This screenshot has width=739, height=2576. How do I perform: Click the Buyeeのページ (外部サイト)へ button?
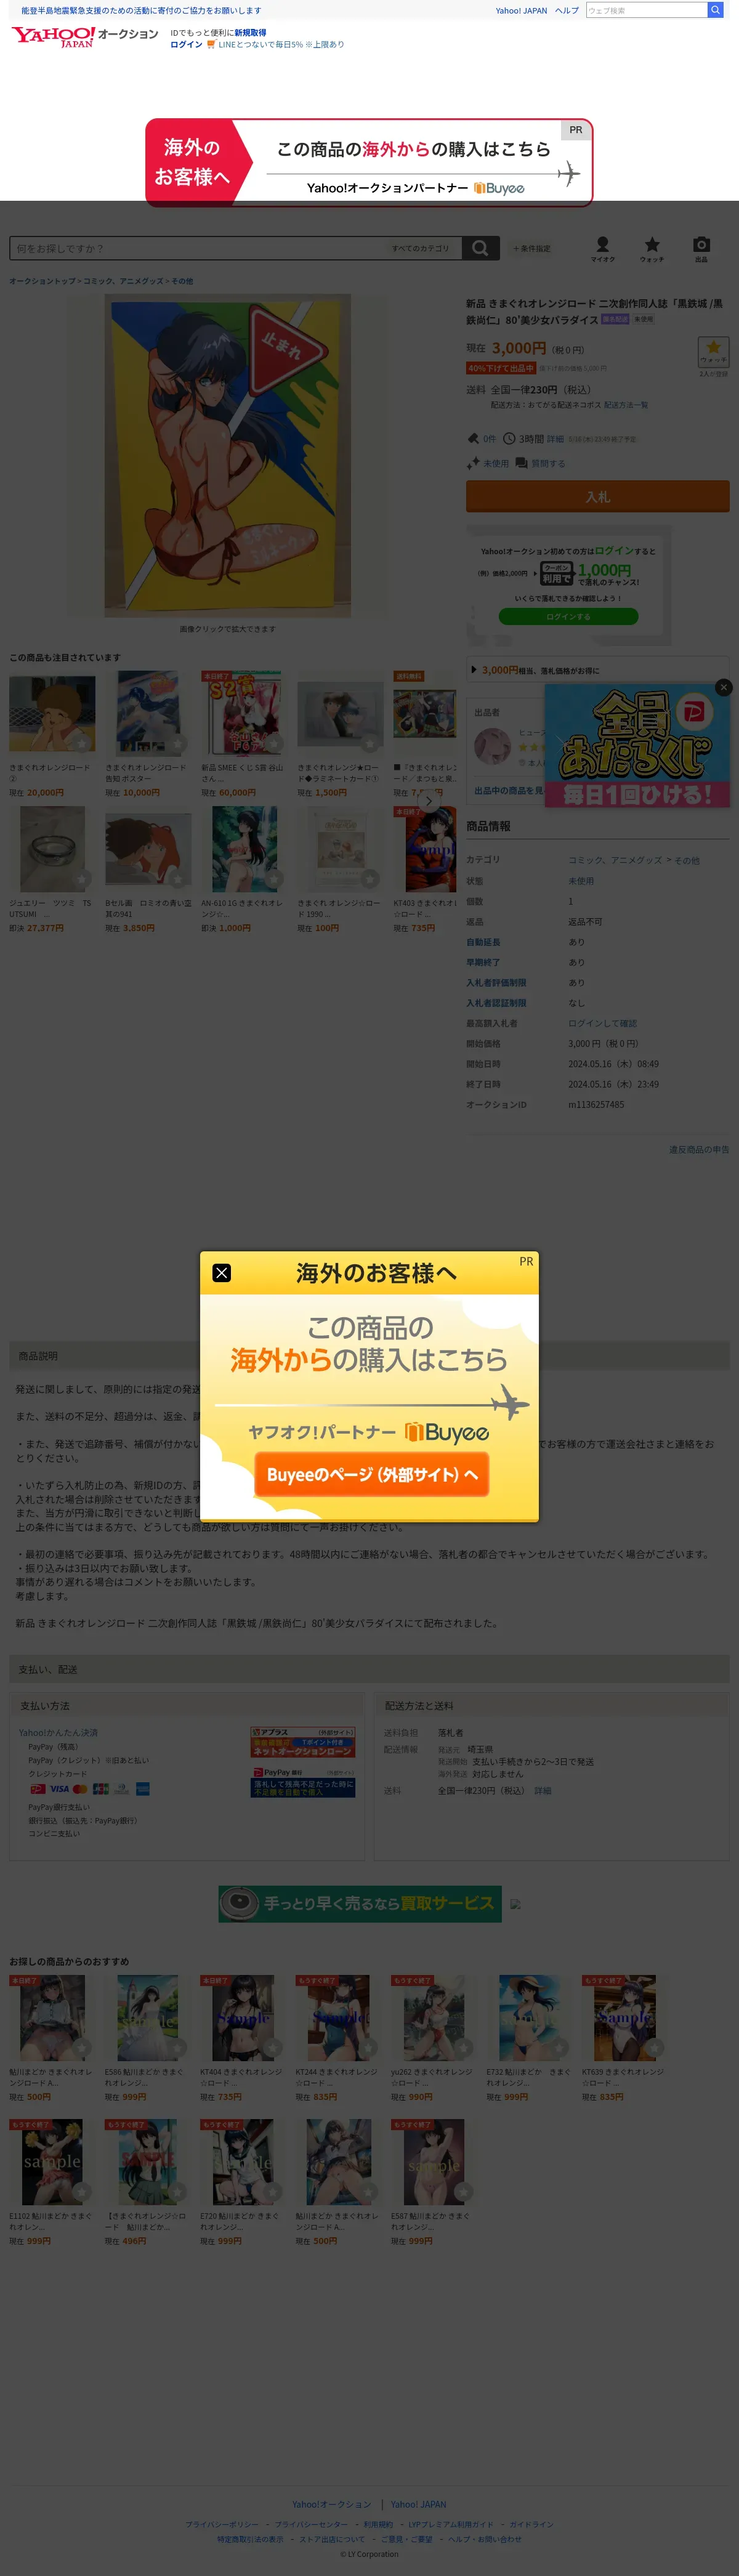(372, 1474)
